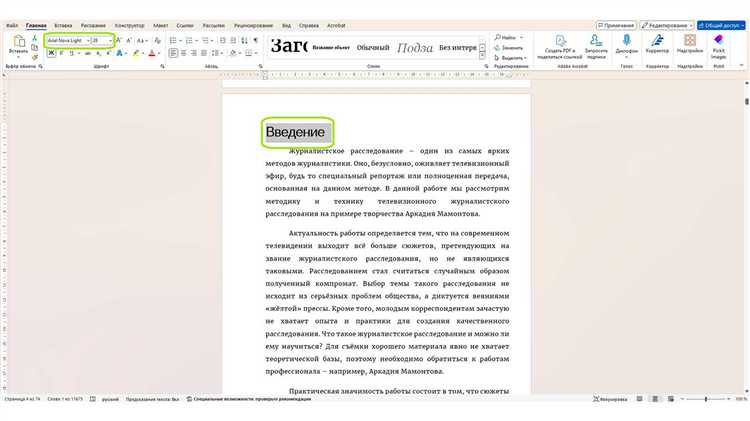Open the Font group dialog launcher
750x421 pixels.
click(163, 66)
